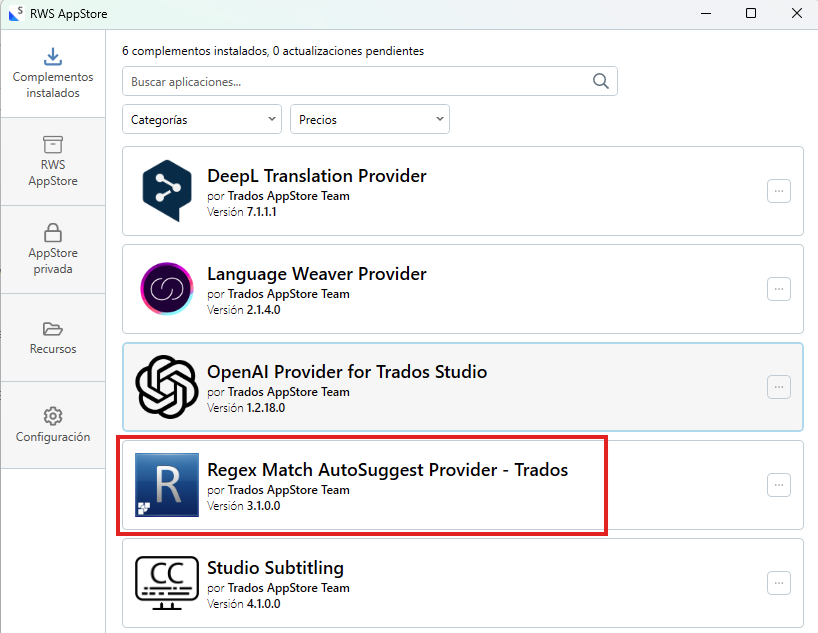Open options menu for Studio Subtitling
818x633 pixels.
pyautogui.click(x=778, y=583)
